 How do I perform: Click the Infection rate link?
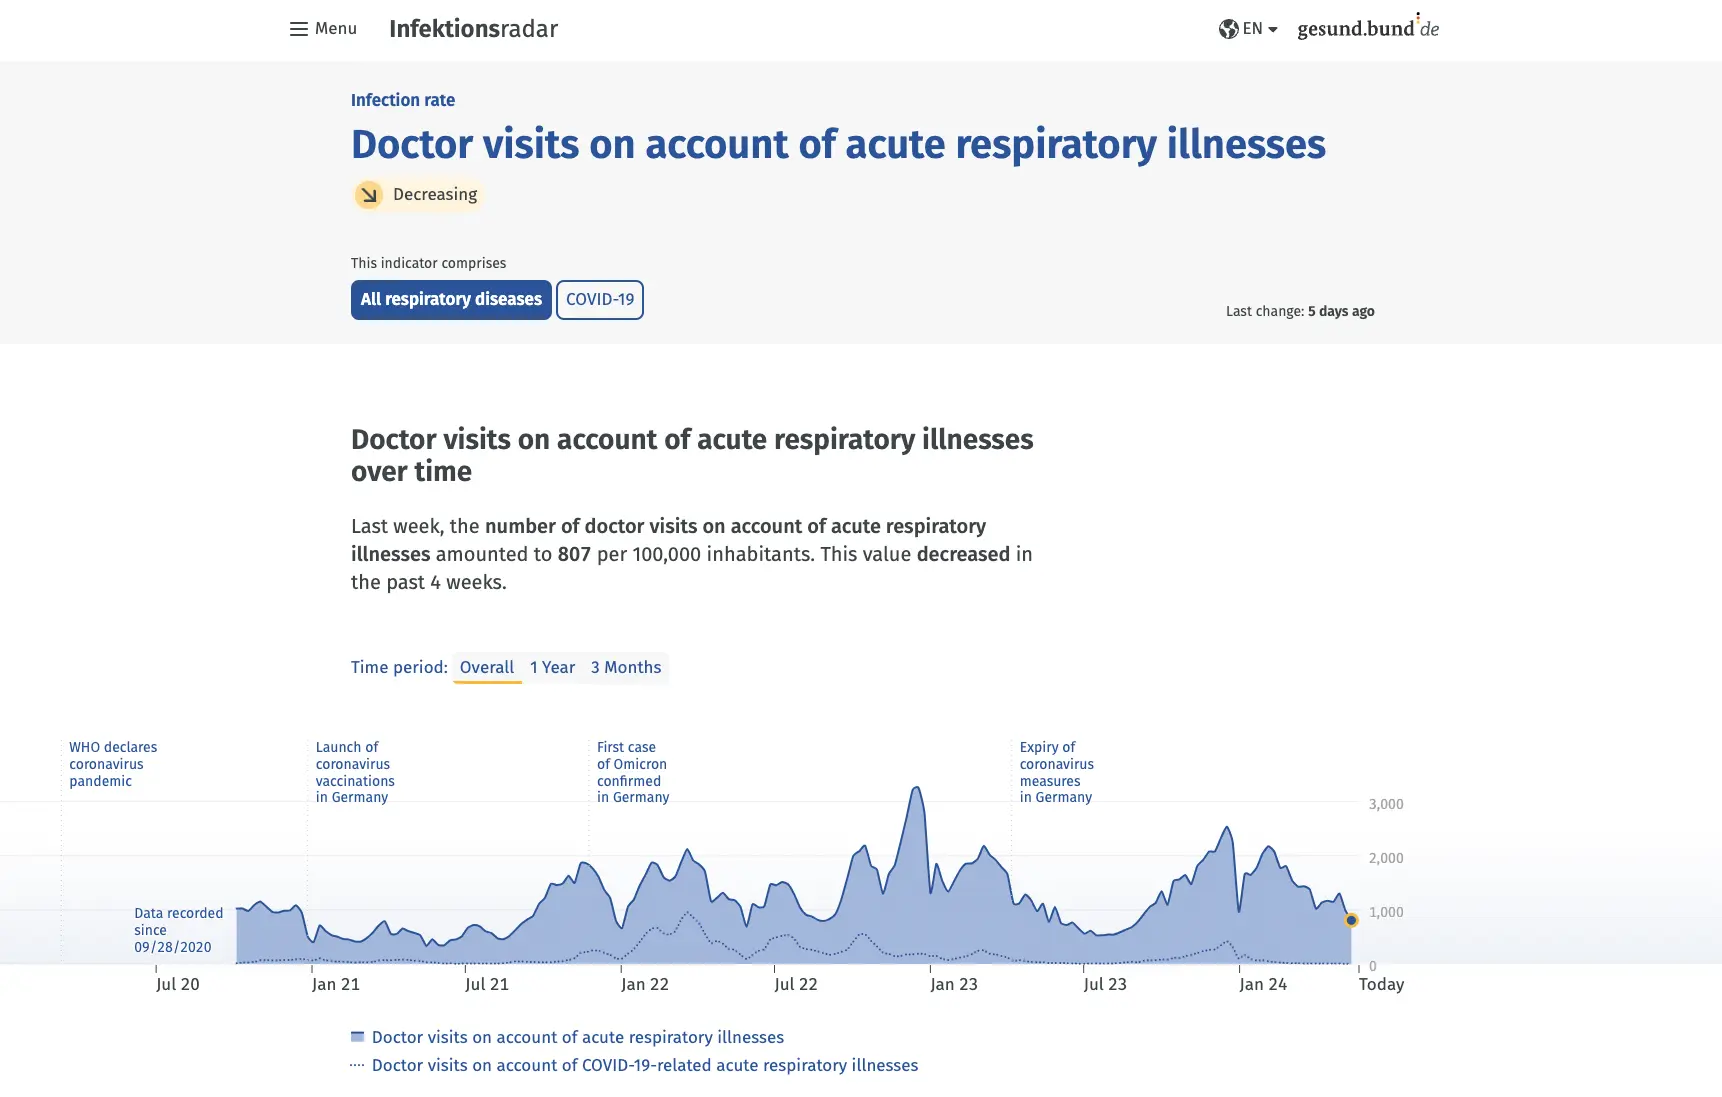tap(402, 100)
